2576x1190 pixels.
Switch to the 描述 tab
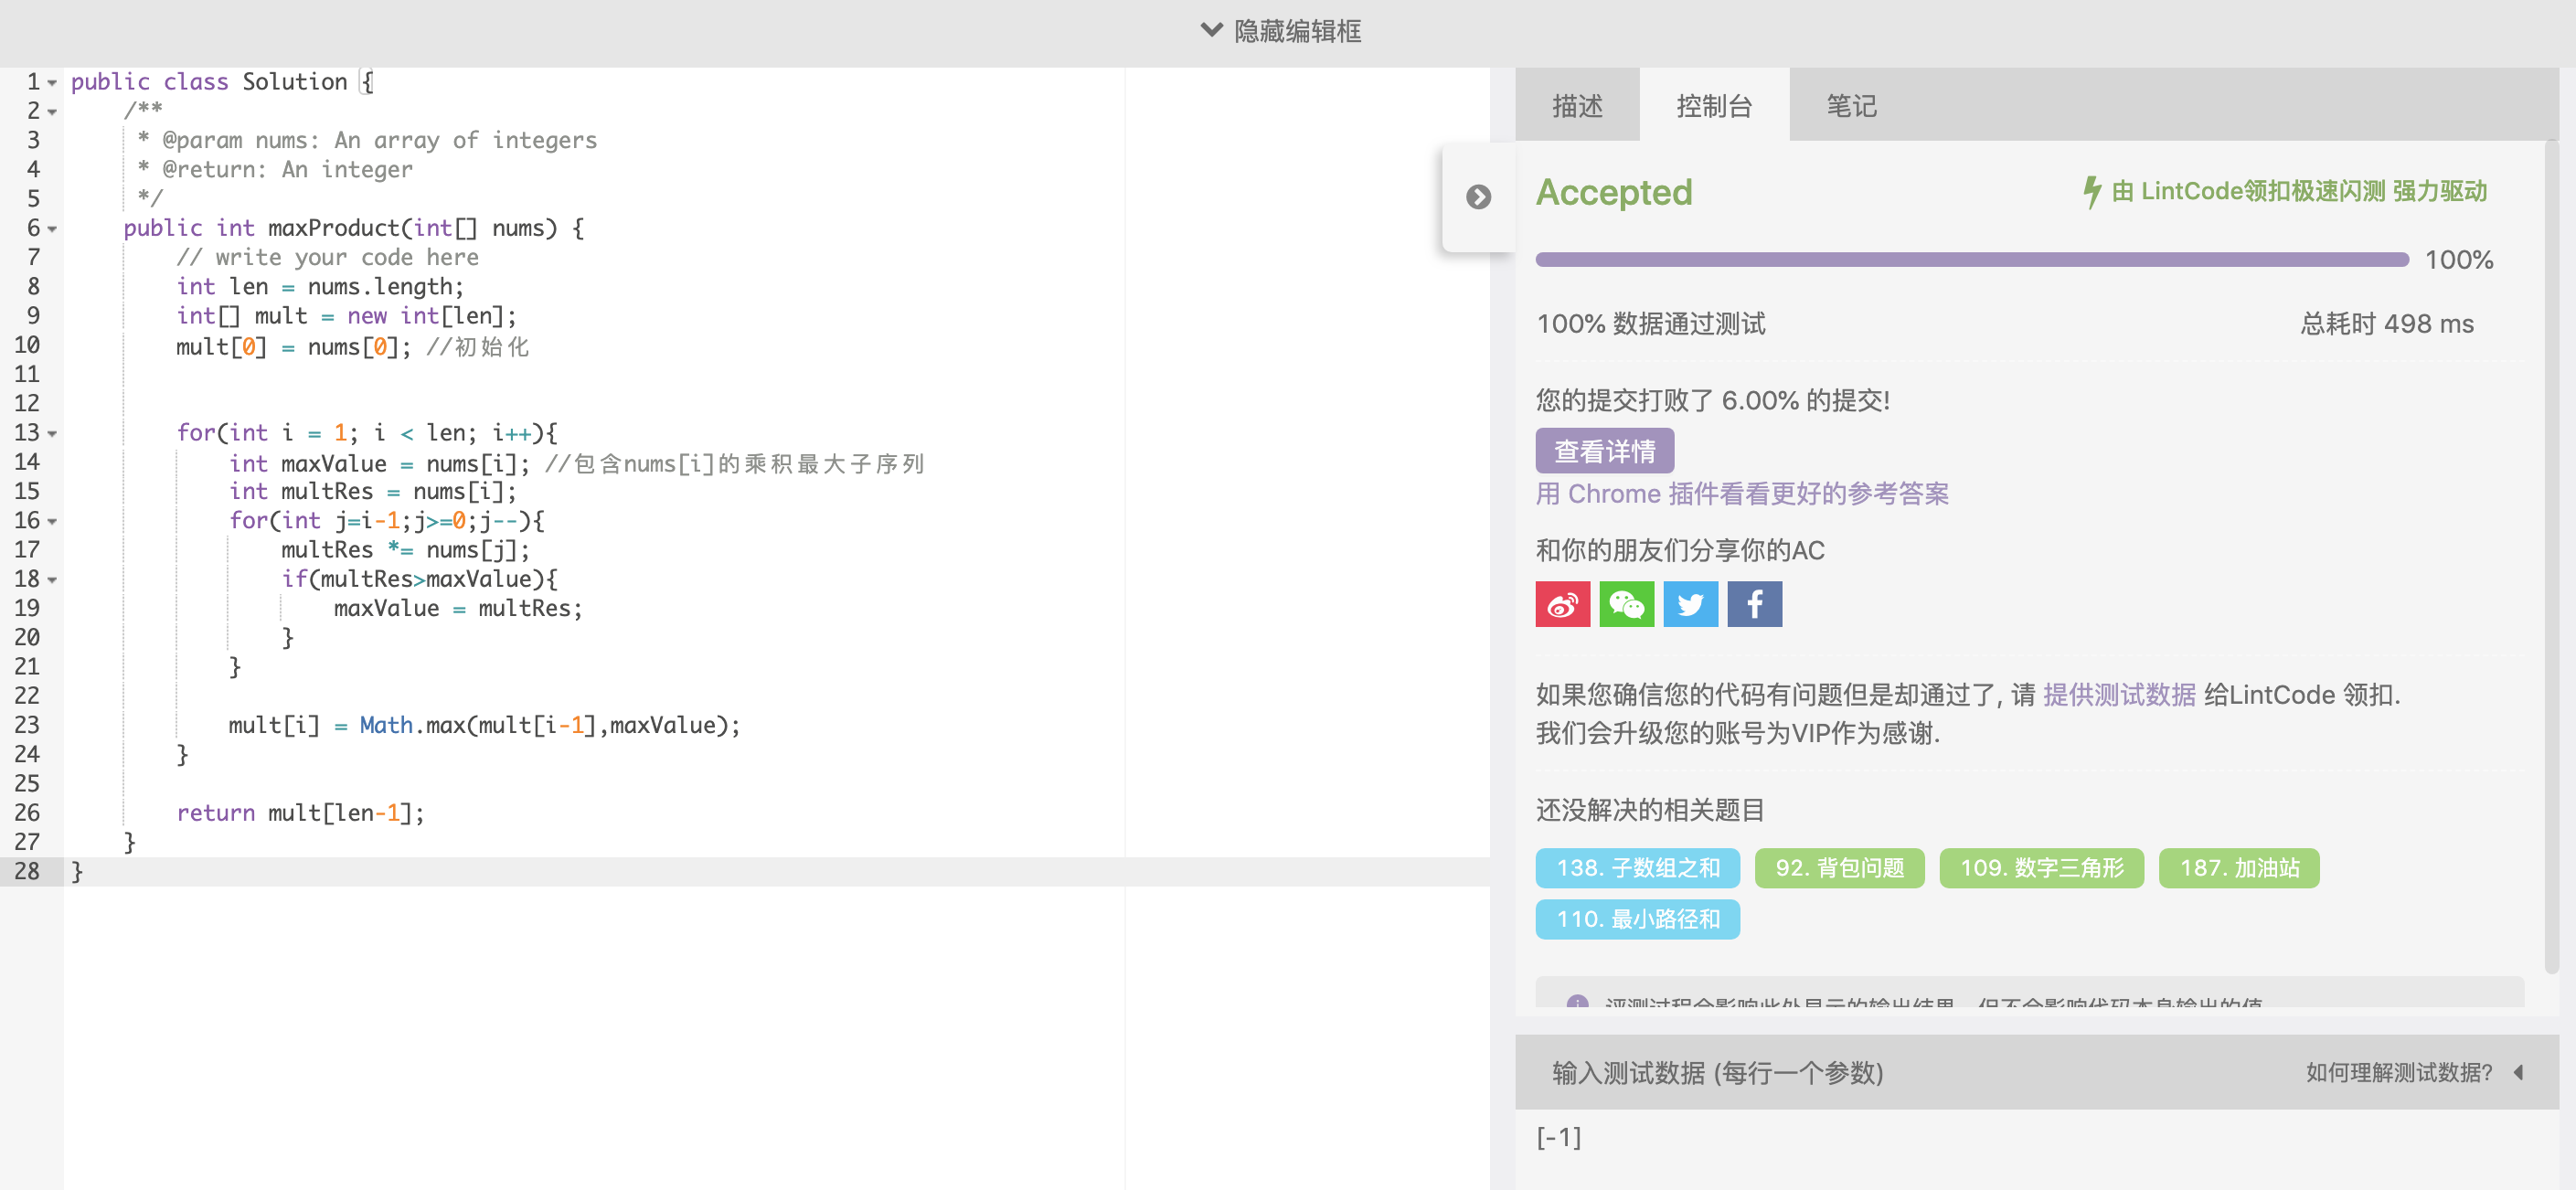[x=1577, y=106]
